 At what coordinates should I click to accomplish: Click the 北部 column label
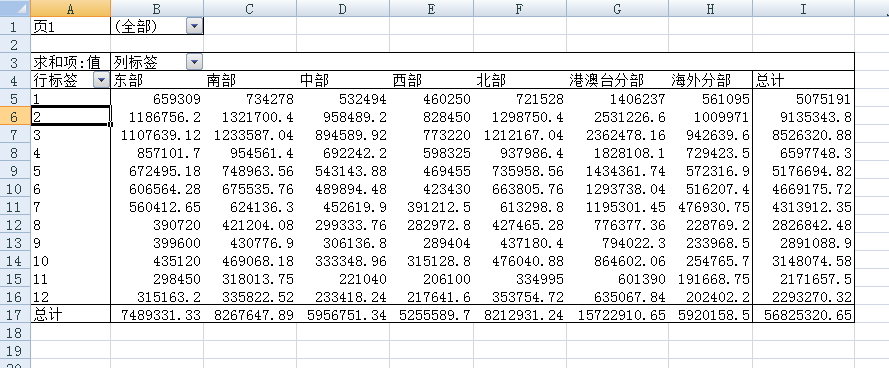tap(520, 81)
